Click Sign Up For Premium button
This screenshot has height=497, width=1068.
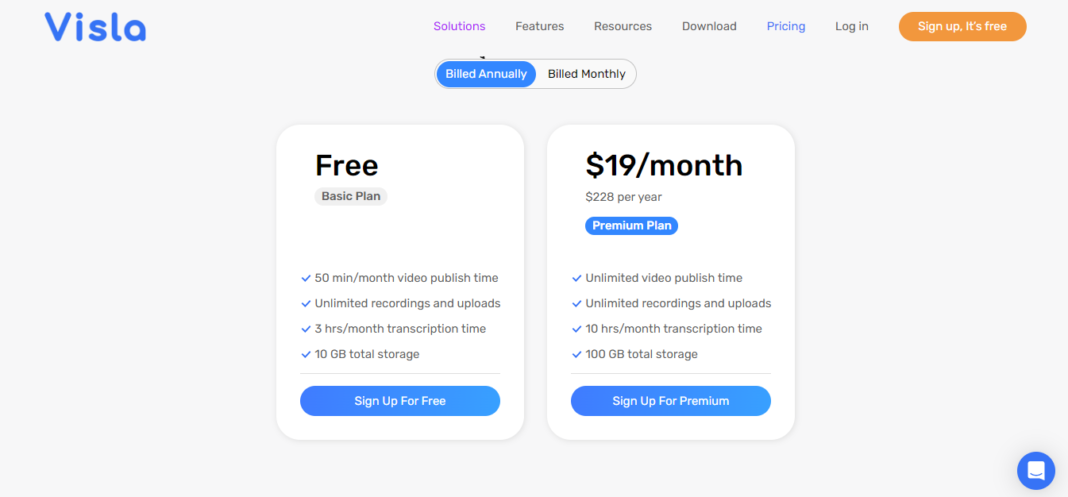coord(670,401)
